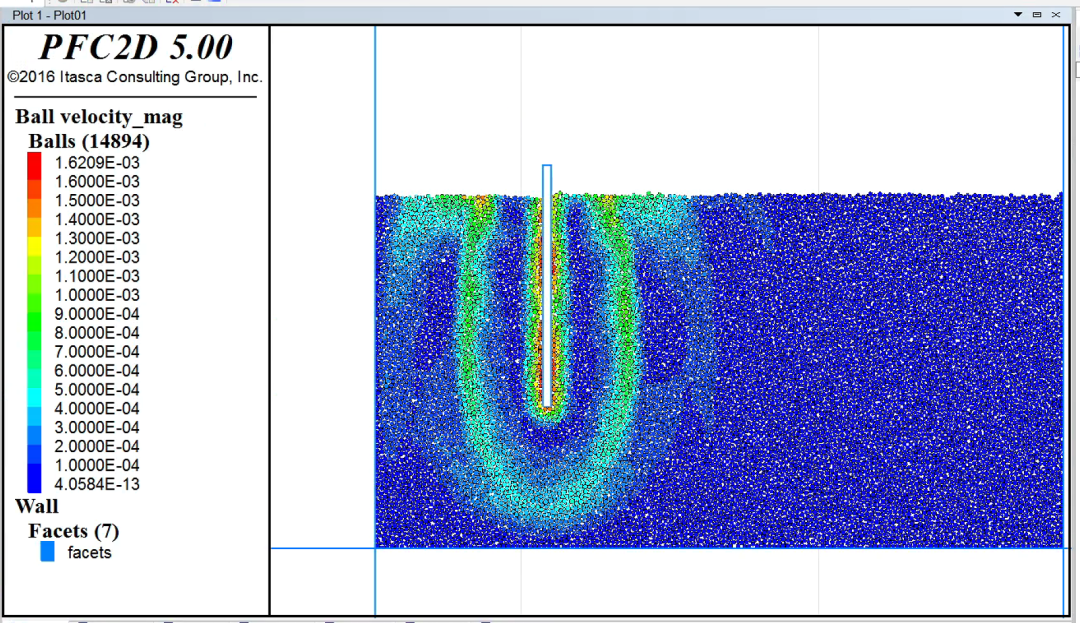
Task: Click the legend value 1.5000E-03
Action: click(97, 200)
